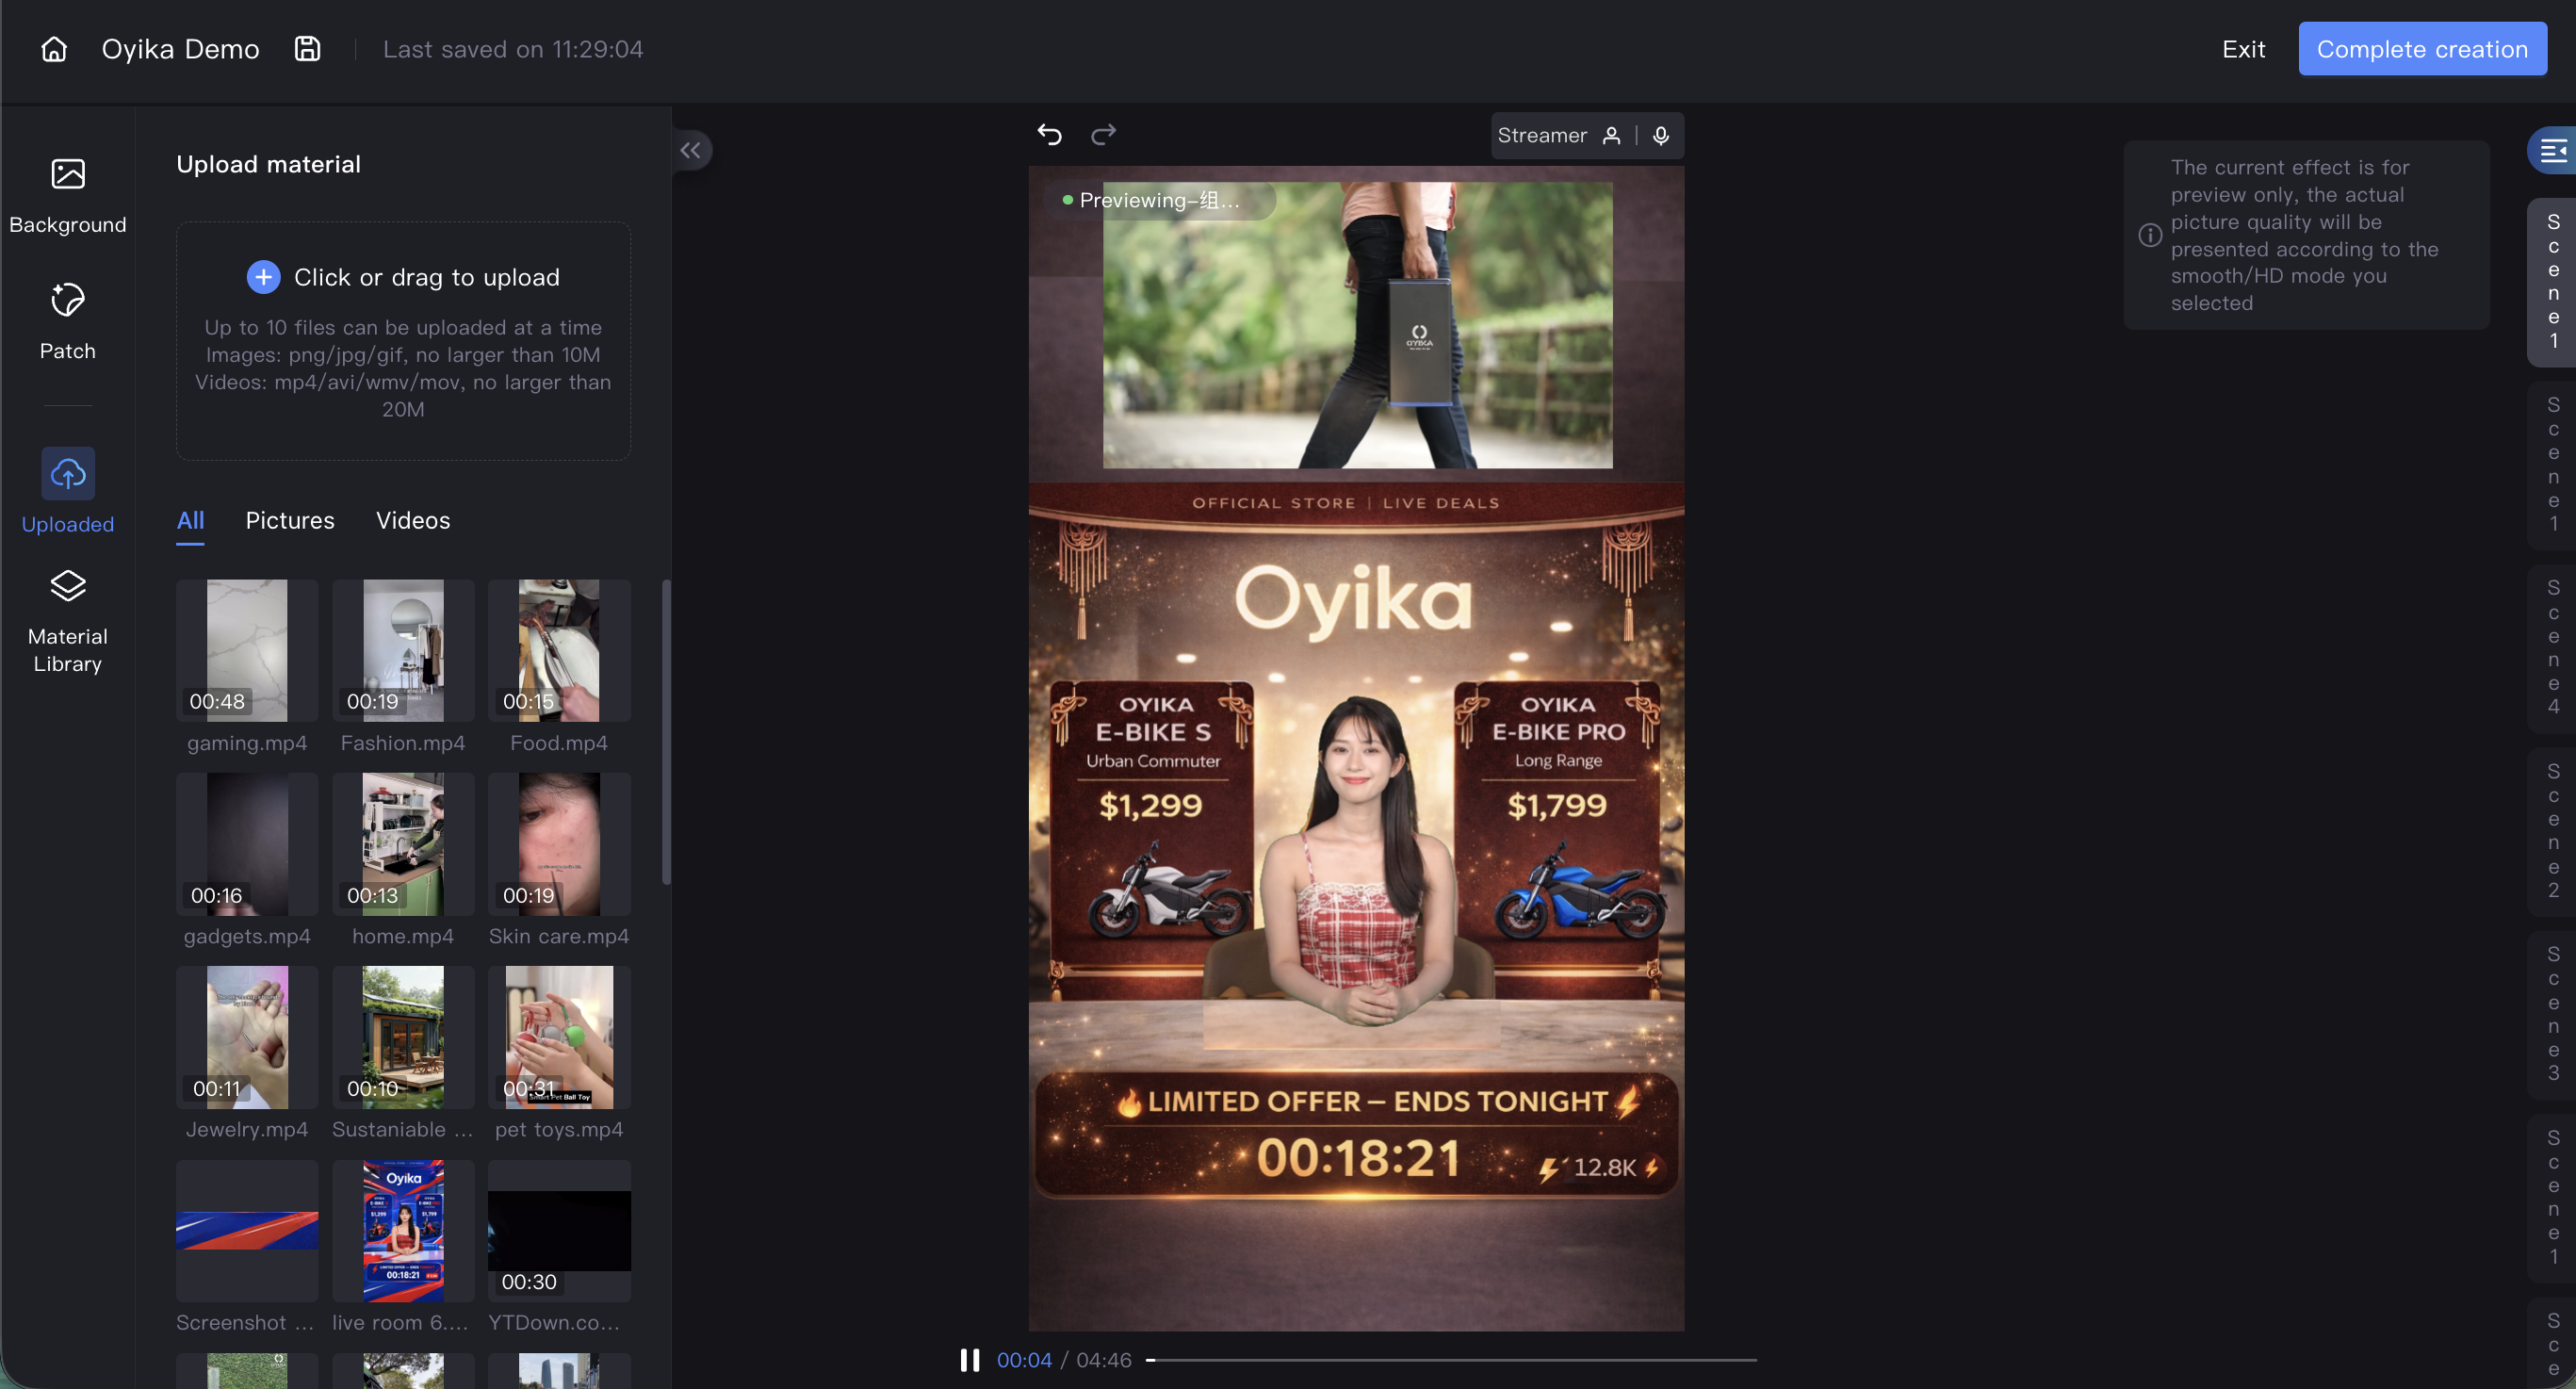Select the Sustainable video thumbnail
2576x1389 pixels.
(403, 1037)
